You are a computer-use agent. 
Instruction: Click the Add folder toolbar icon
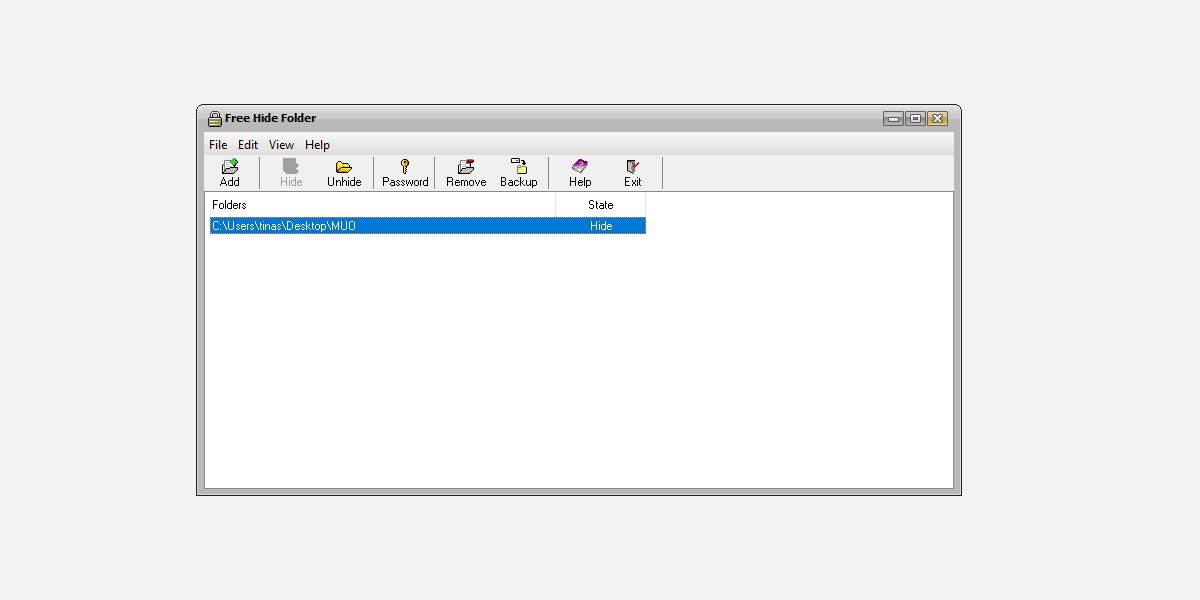(230, 166)
